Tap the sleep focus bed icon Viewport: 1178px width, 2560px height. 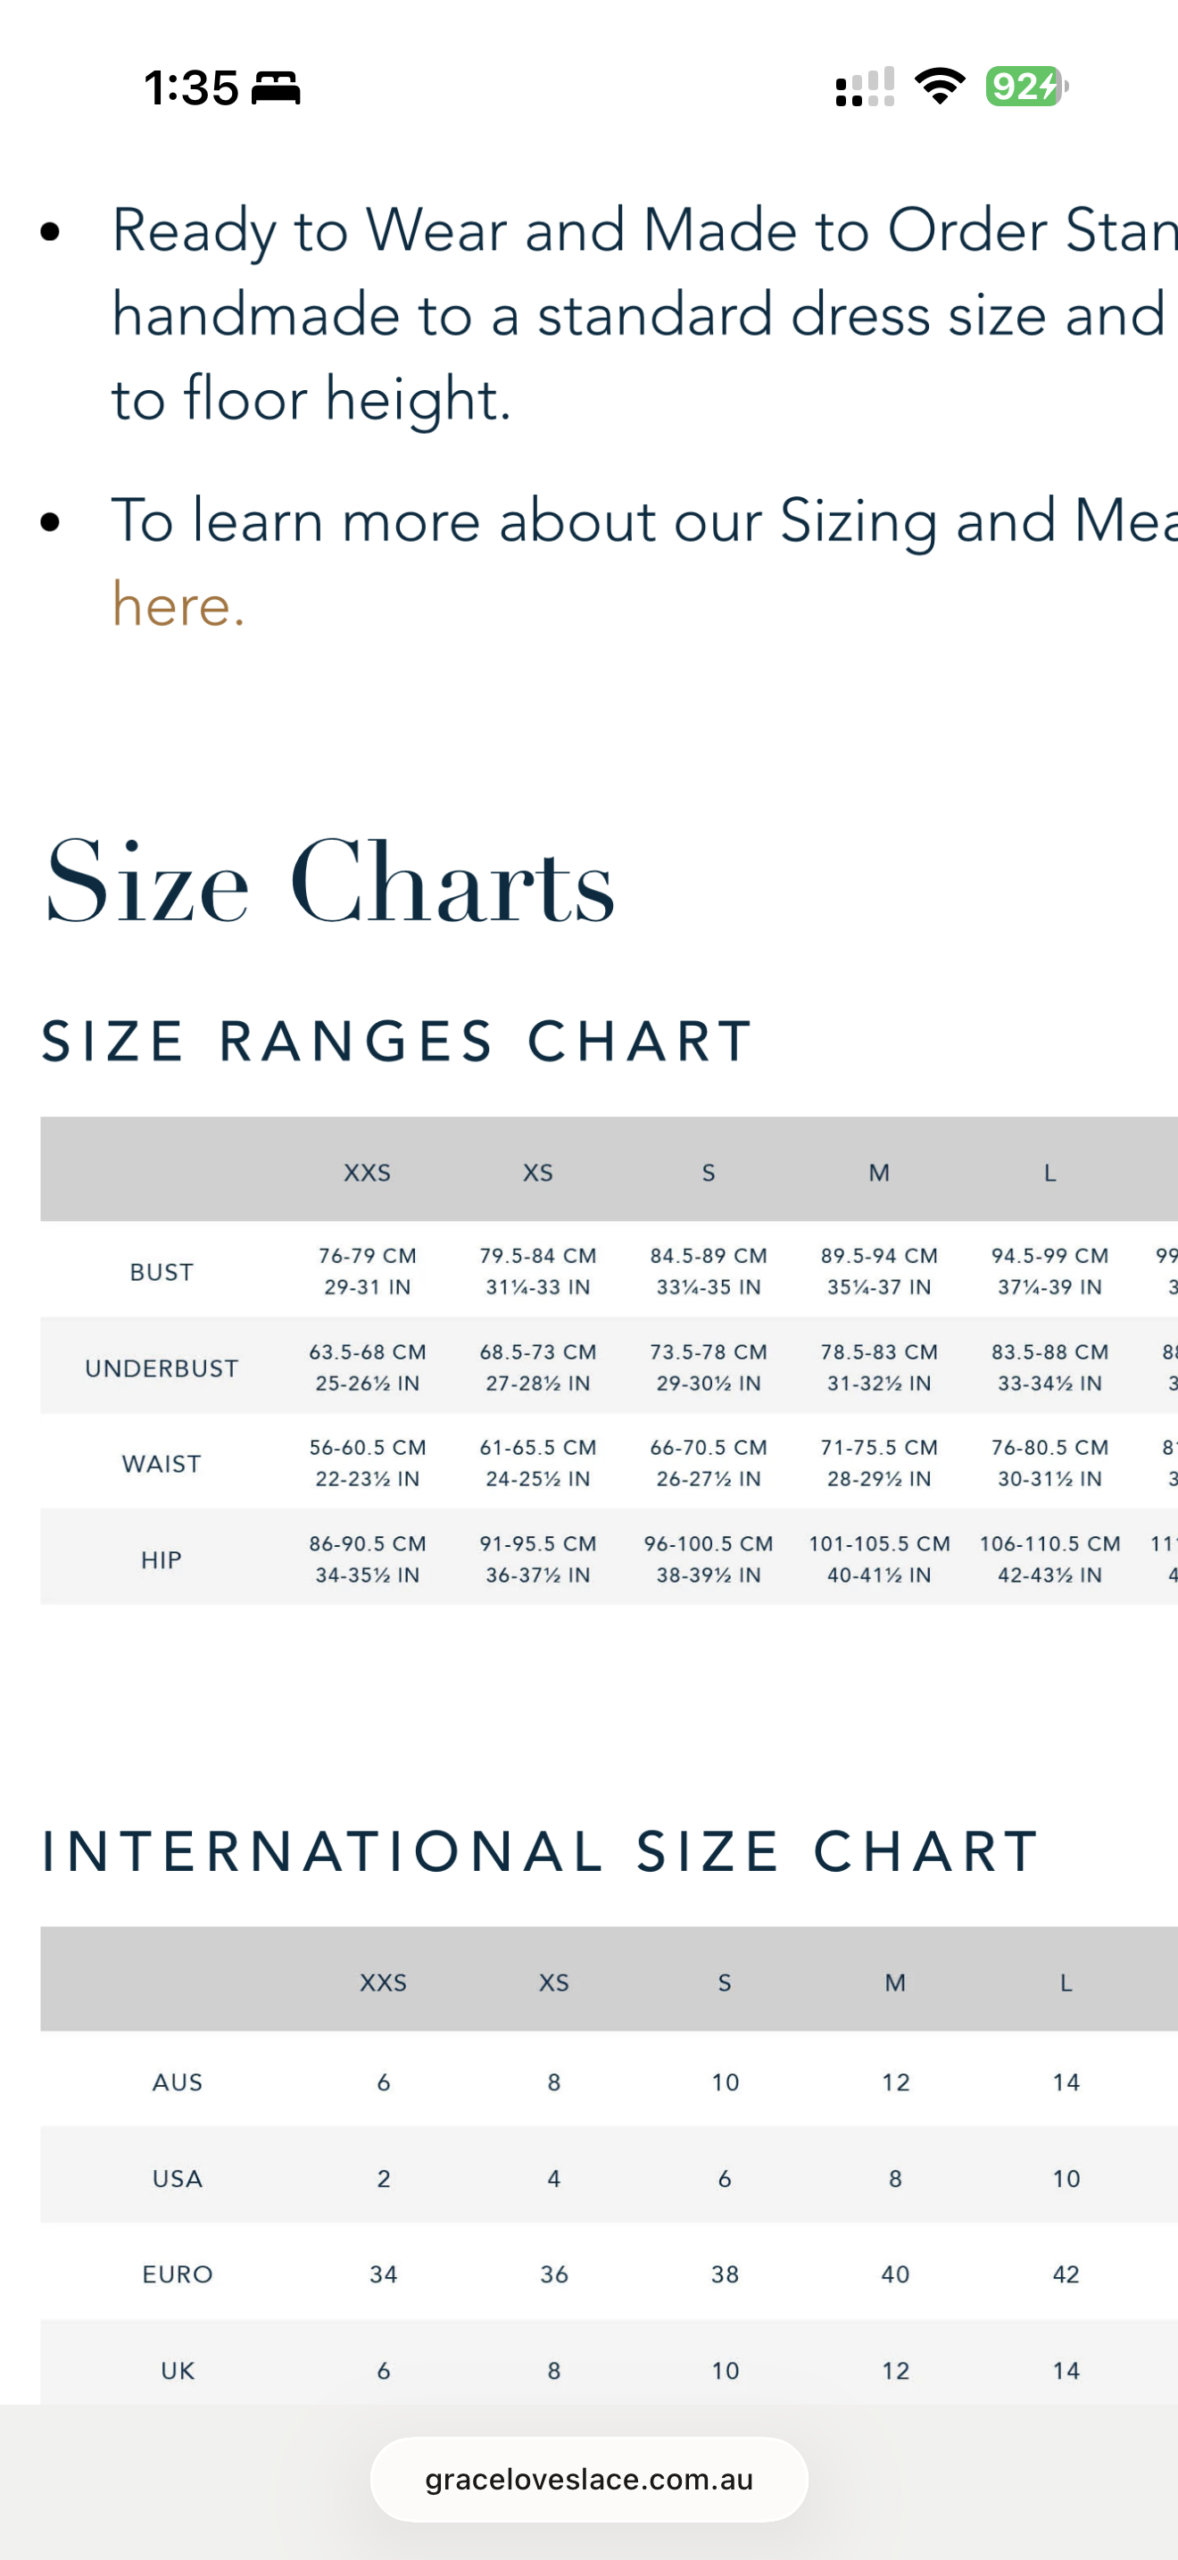[x=276, y=88]
